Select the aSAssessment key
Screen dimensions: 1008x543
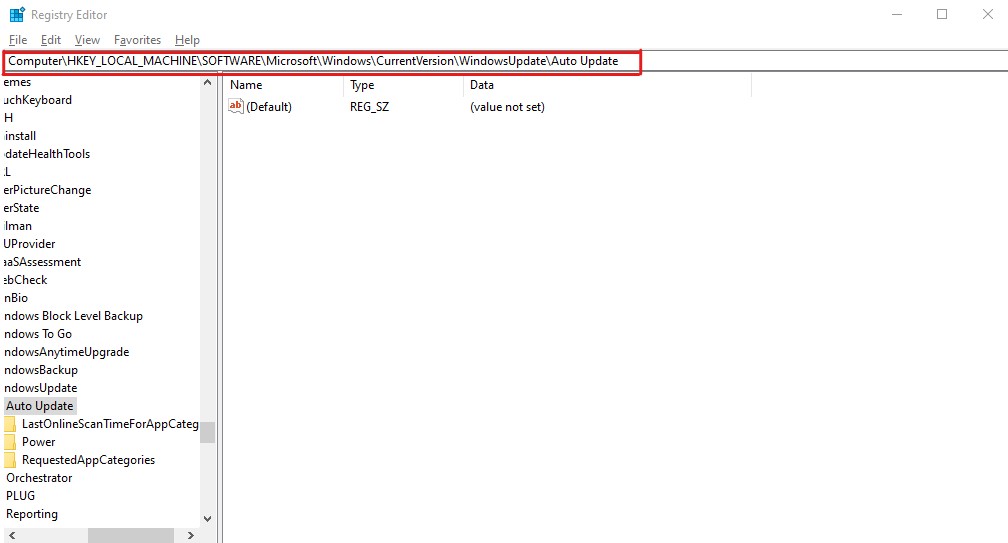(42, 262)
